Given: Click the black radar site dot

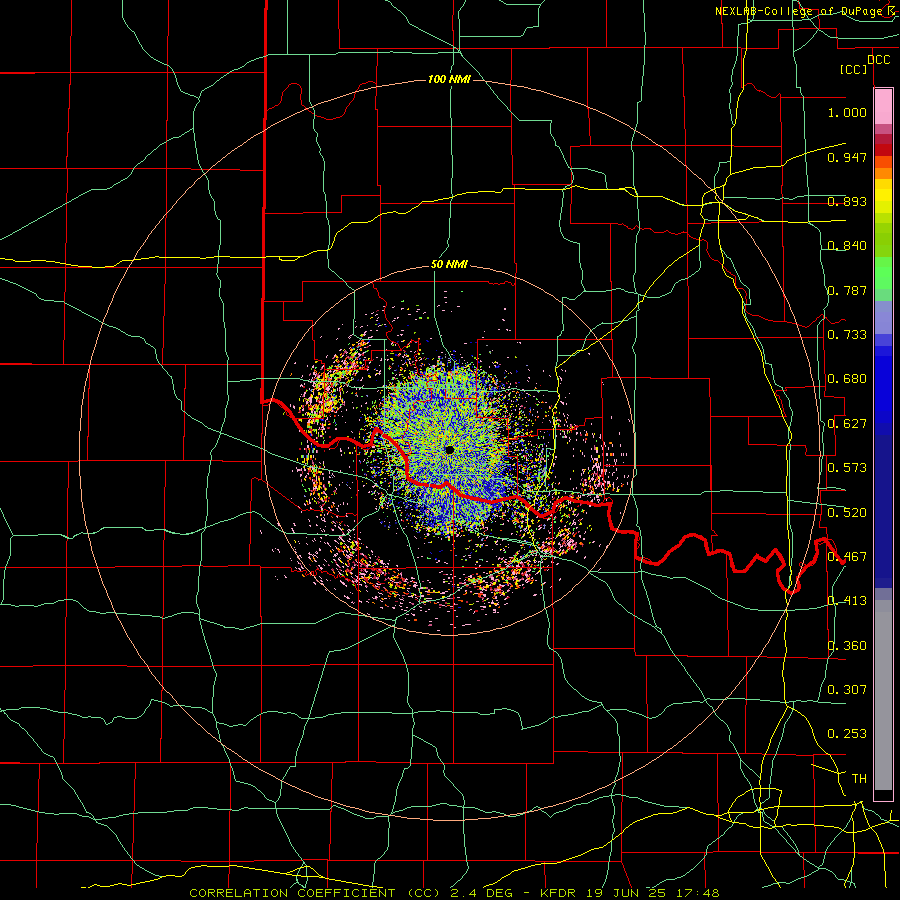Looking at the screenshot, I should [449, 450].
